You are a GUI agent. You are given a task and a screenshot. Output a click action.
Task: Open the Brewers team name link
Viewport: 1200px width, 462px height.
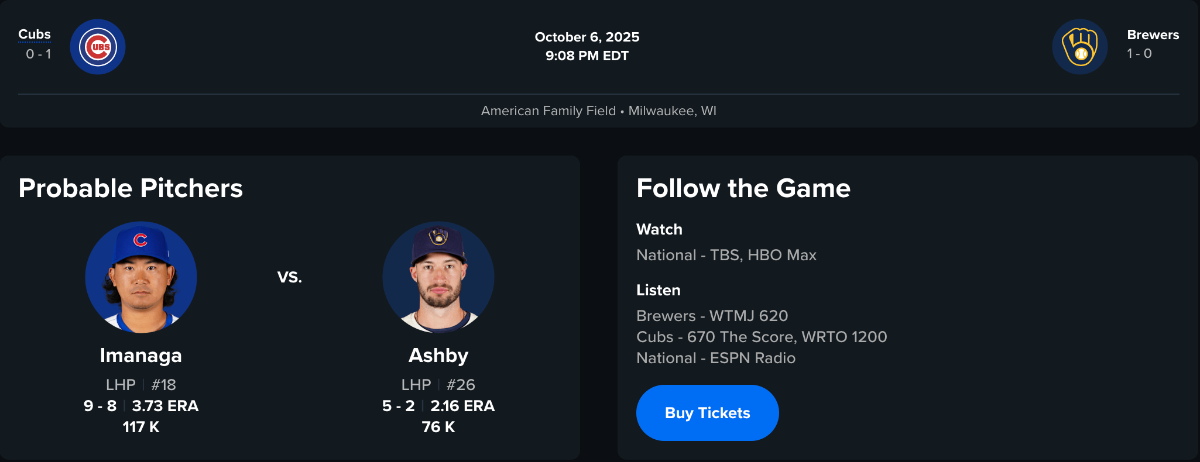coord(1153,34)
